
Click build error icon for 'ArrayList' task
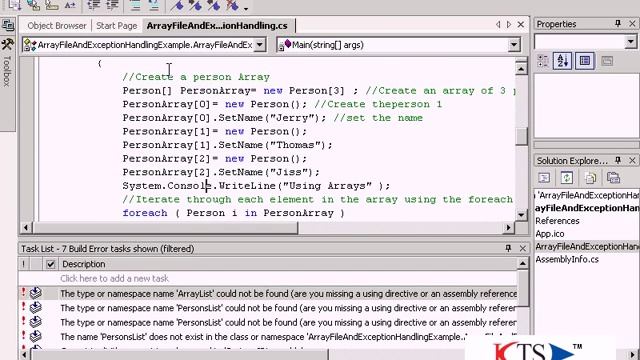coord(36,293)
